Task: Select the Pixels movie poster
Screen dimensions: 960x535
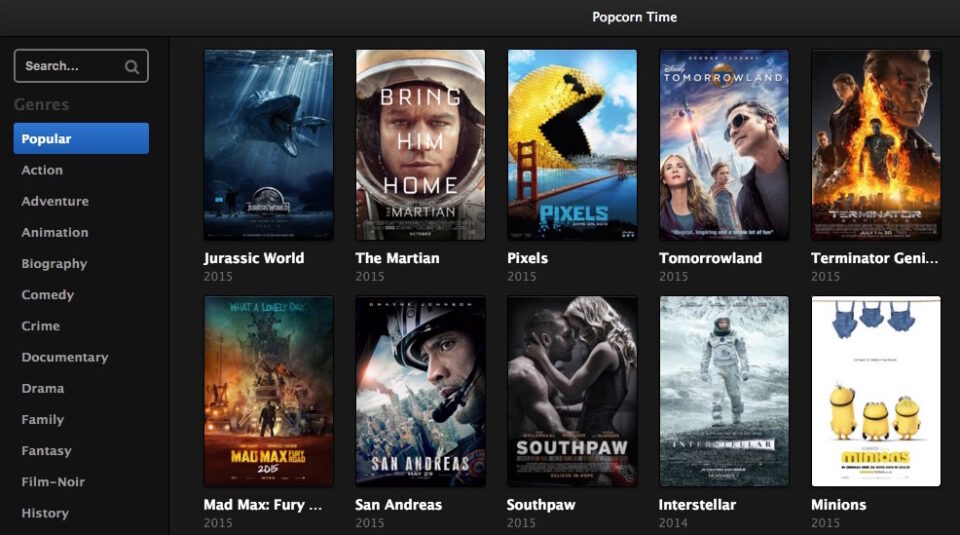Action: (x=572, y=145)
